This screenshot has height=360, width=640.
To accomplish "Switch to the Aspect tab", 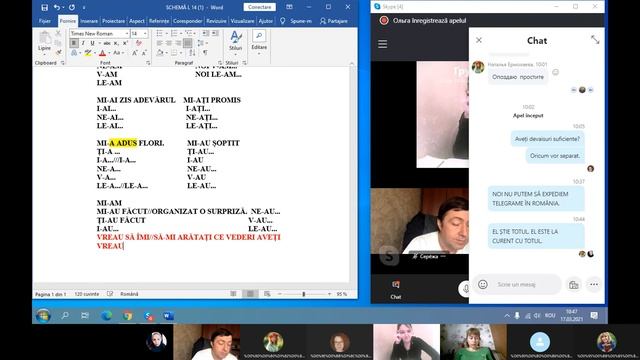I will point(137,21).
